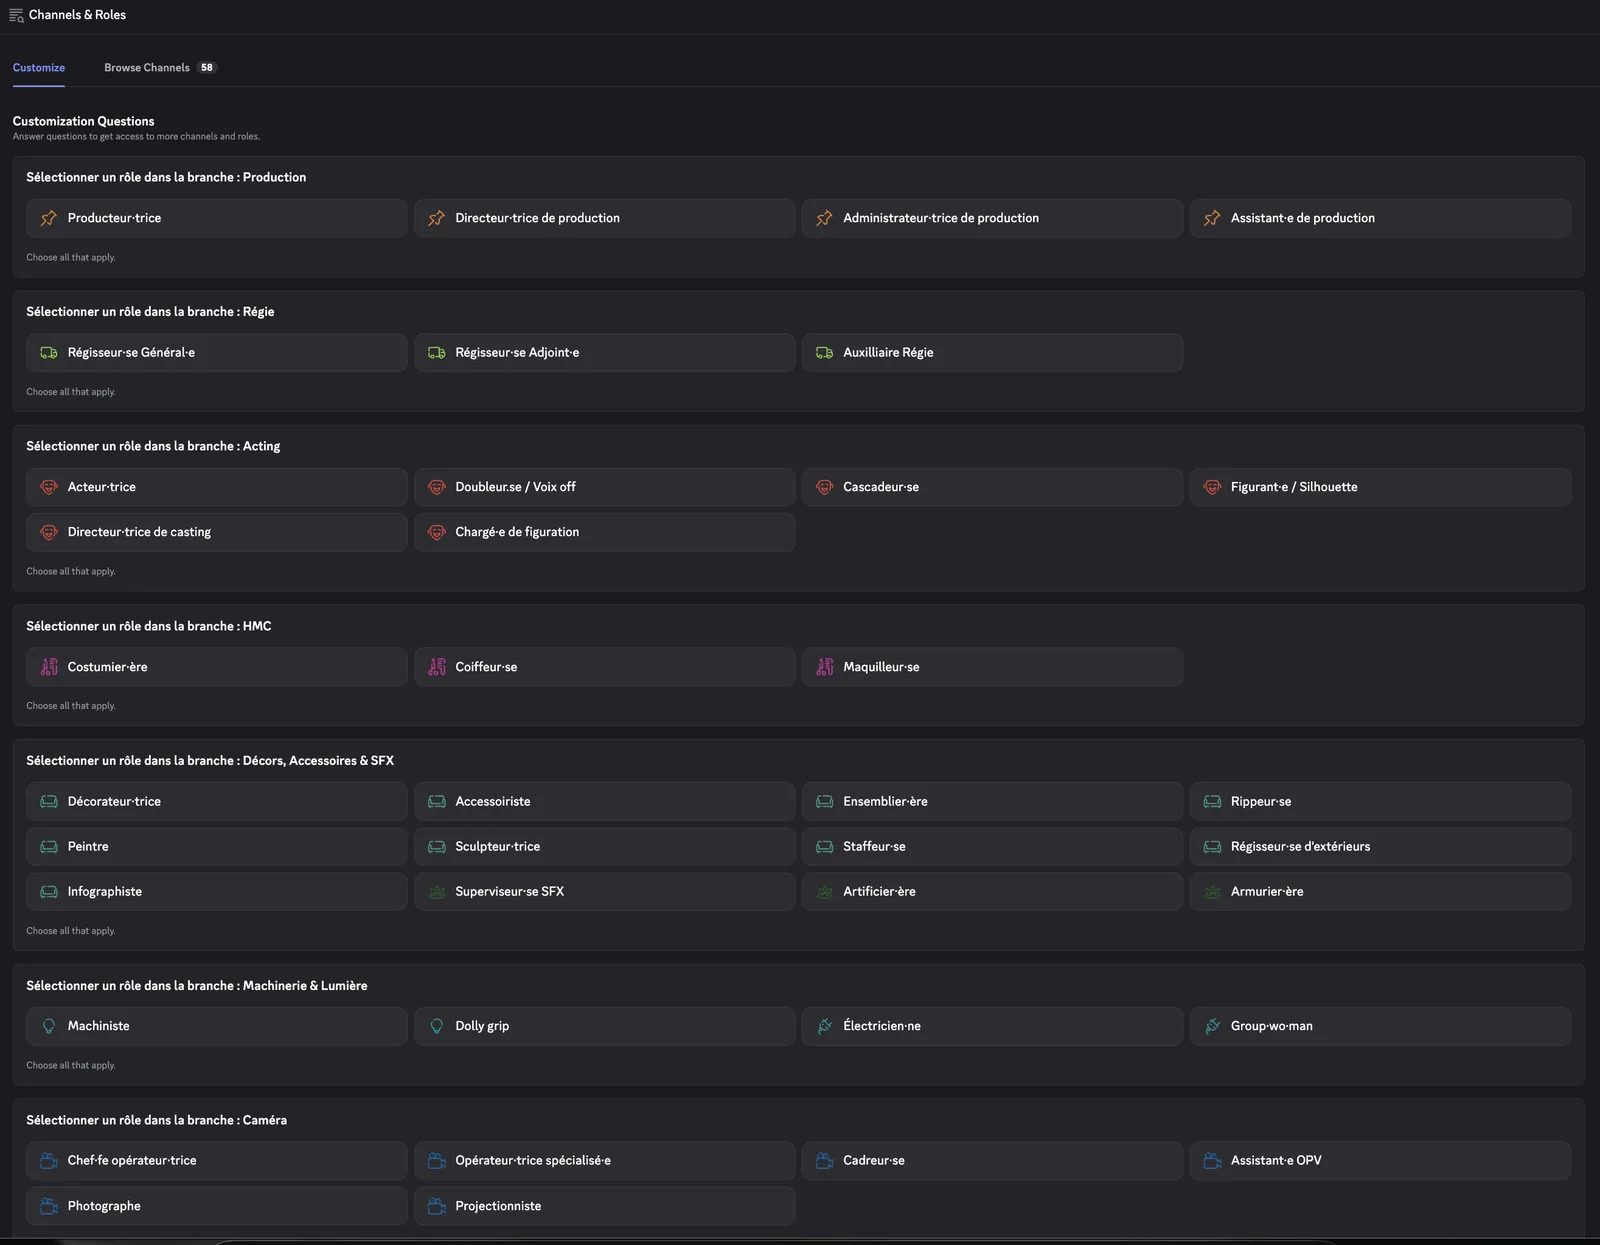Viewport: 1600px width, 1245px height.
Task: Click the icon beside Costumier·ère
Action: (48, 667)
